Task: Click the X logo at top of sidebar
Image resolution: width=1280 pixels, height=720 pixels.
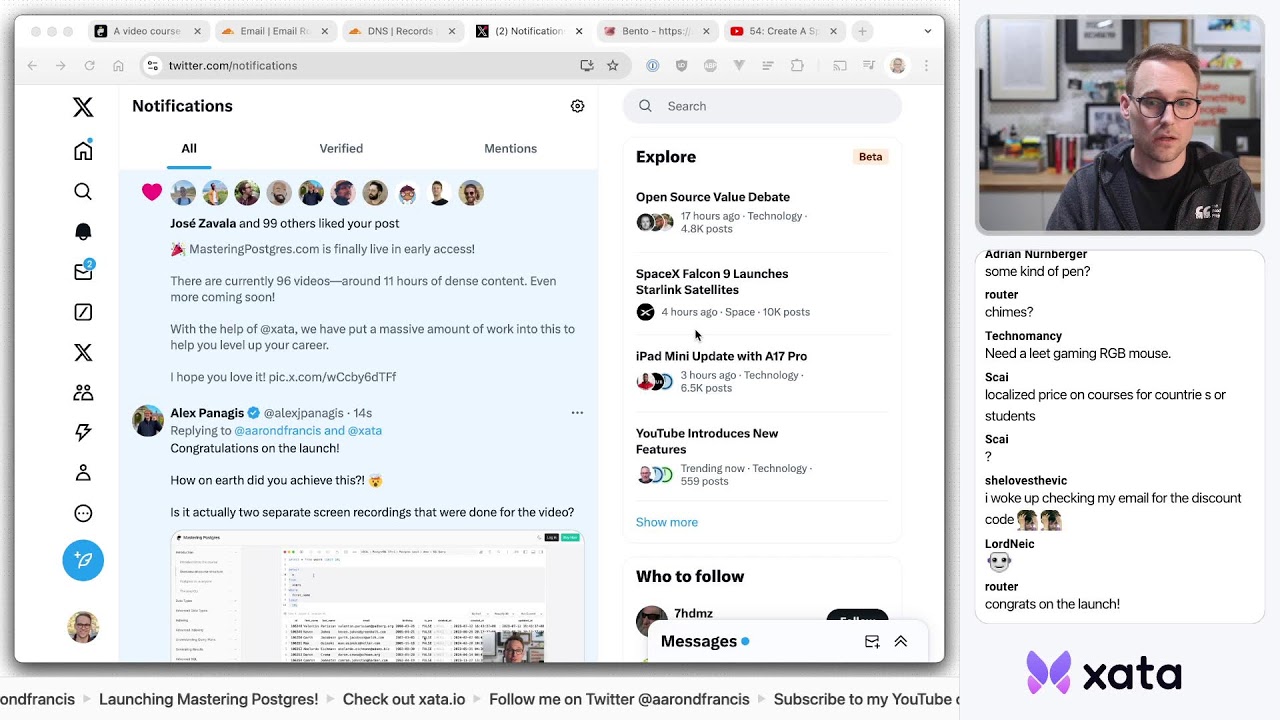Action: 83,107
